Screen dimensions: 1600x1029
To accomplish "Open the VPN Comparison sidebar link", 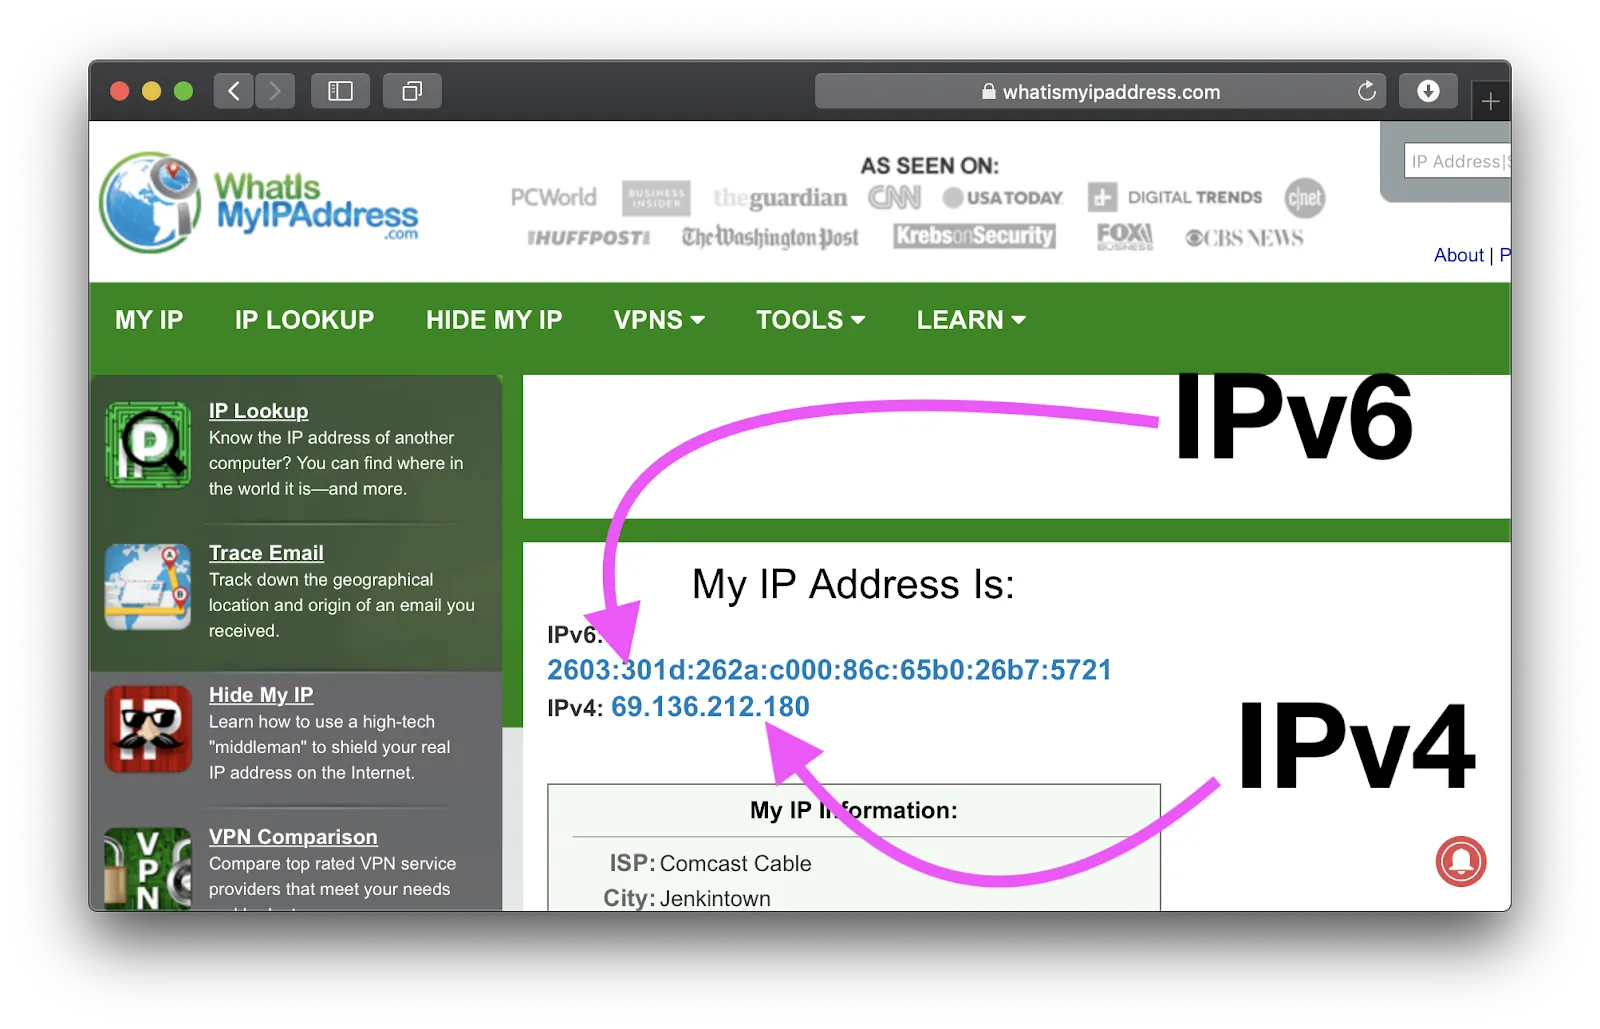I will pyautogui.click(x=293, y=837).
